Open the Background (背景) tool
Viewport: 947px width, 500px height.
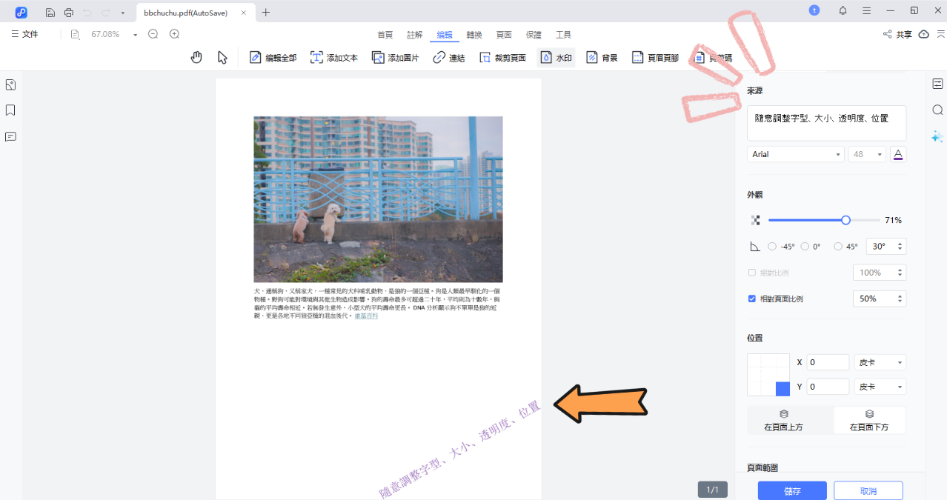point(602,57)
